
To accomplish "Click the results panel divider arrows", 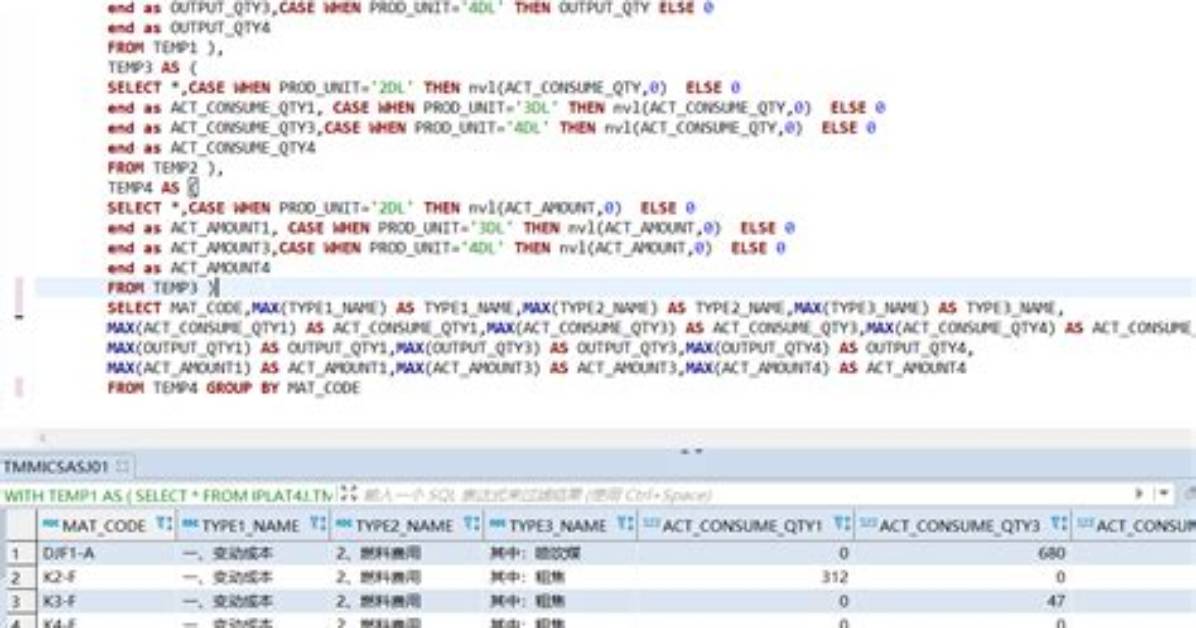I will pyautogui.click(x=691, y=451).
